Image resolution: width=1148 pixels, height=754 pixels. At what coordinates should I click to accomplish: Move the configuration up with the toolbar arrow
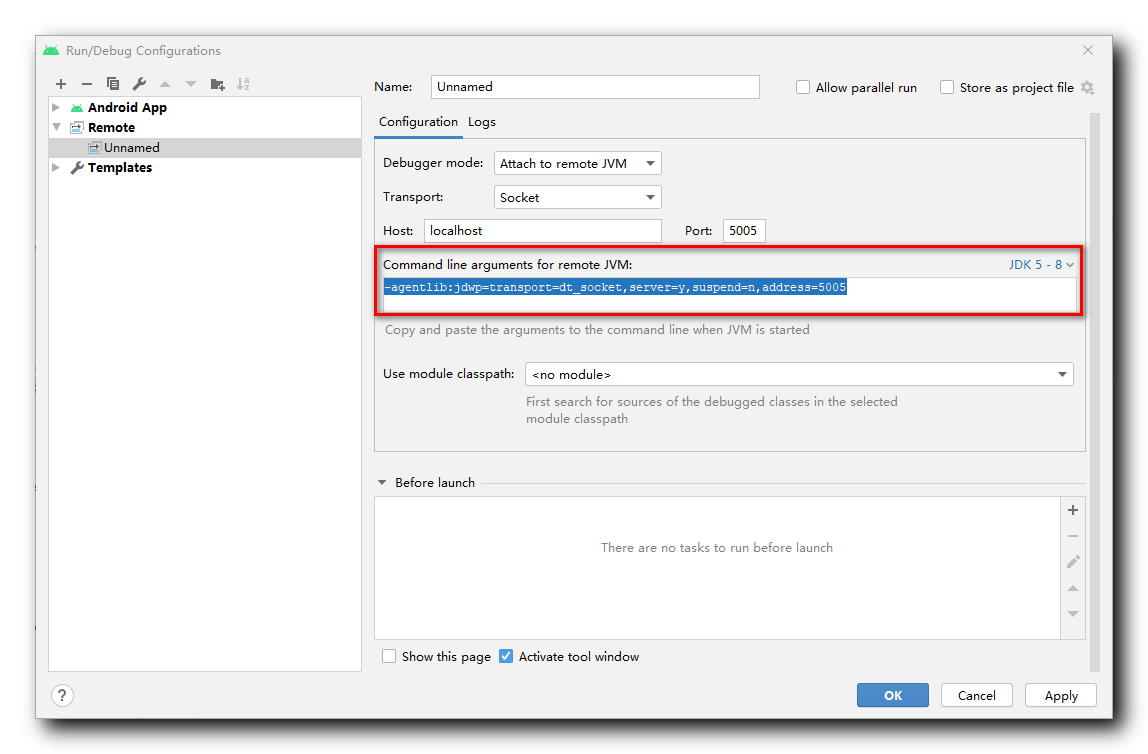[x=165, y=84]
